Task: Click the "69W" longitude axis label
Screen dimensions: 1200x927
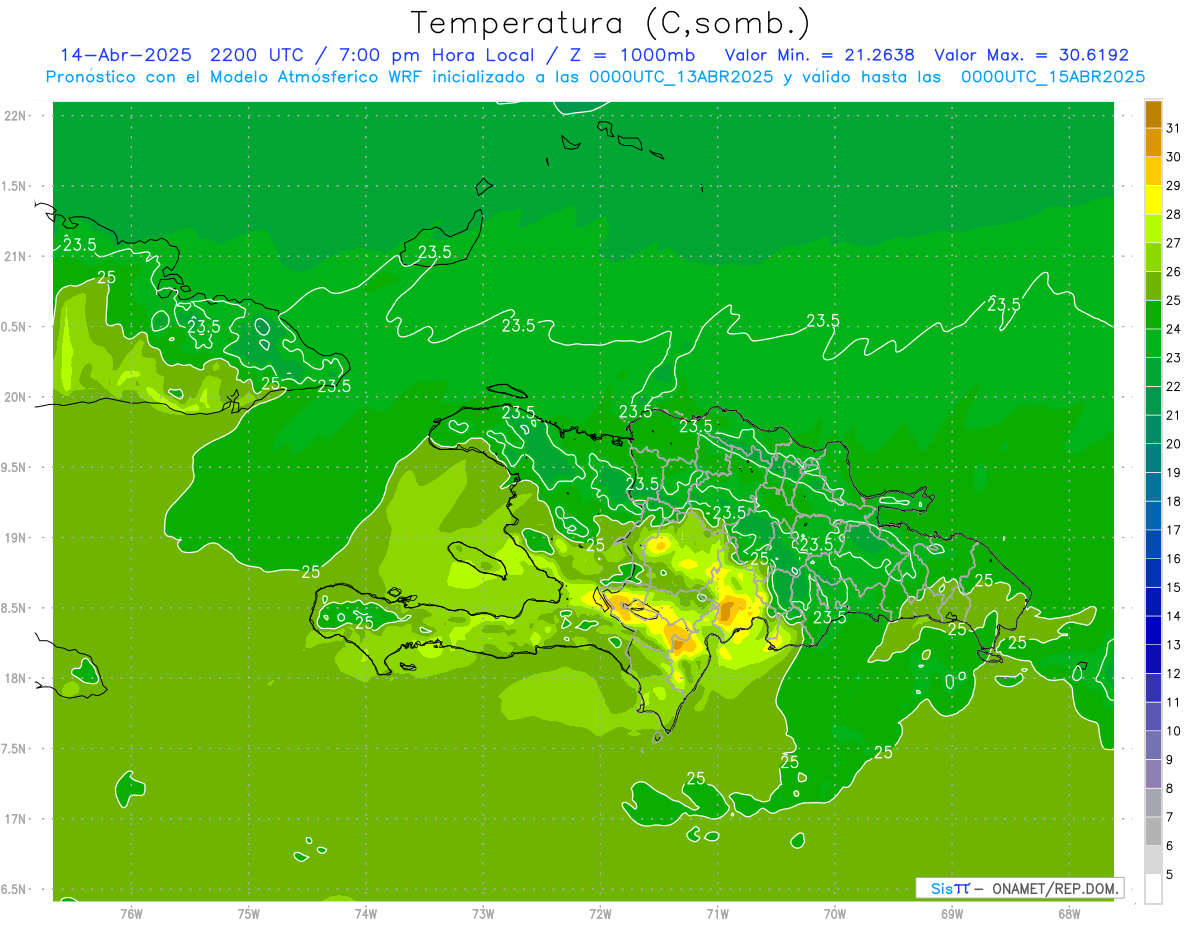Action: (x=952, y=913)
